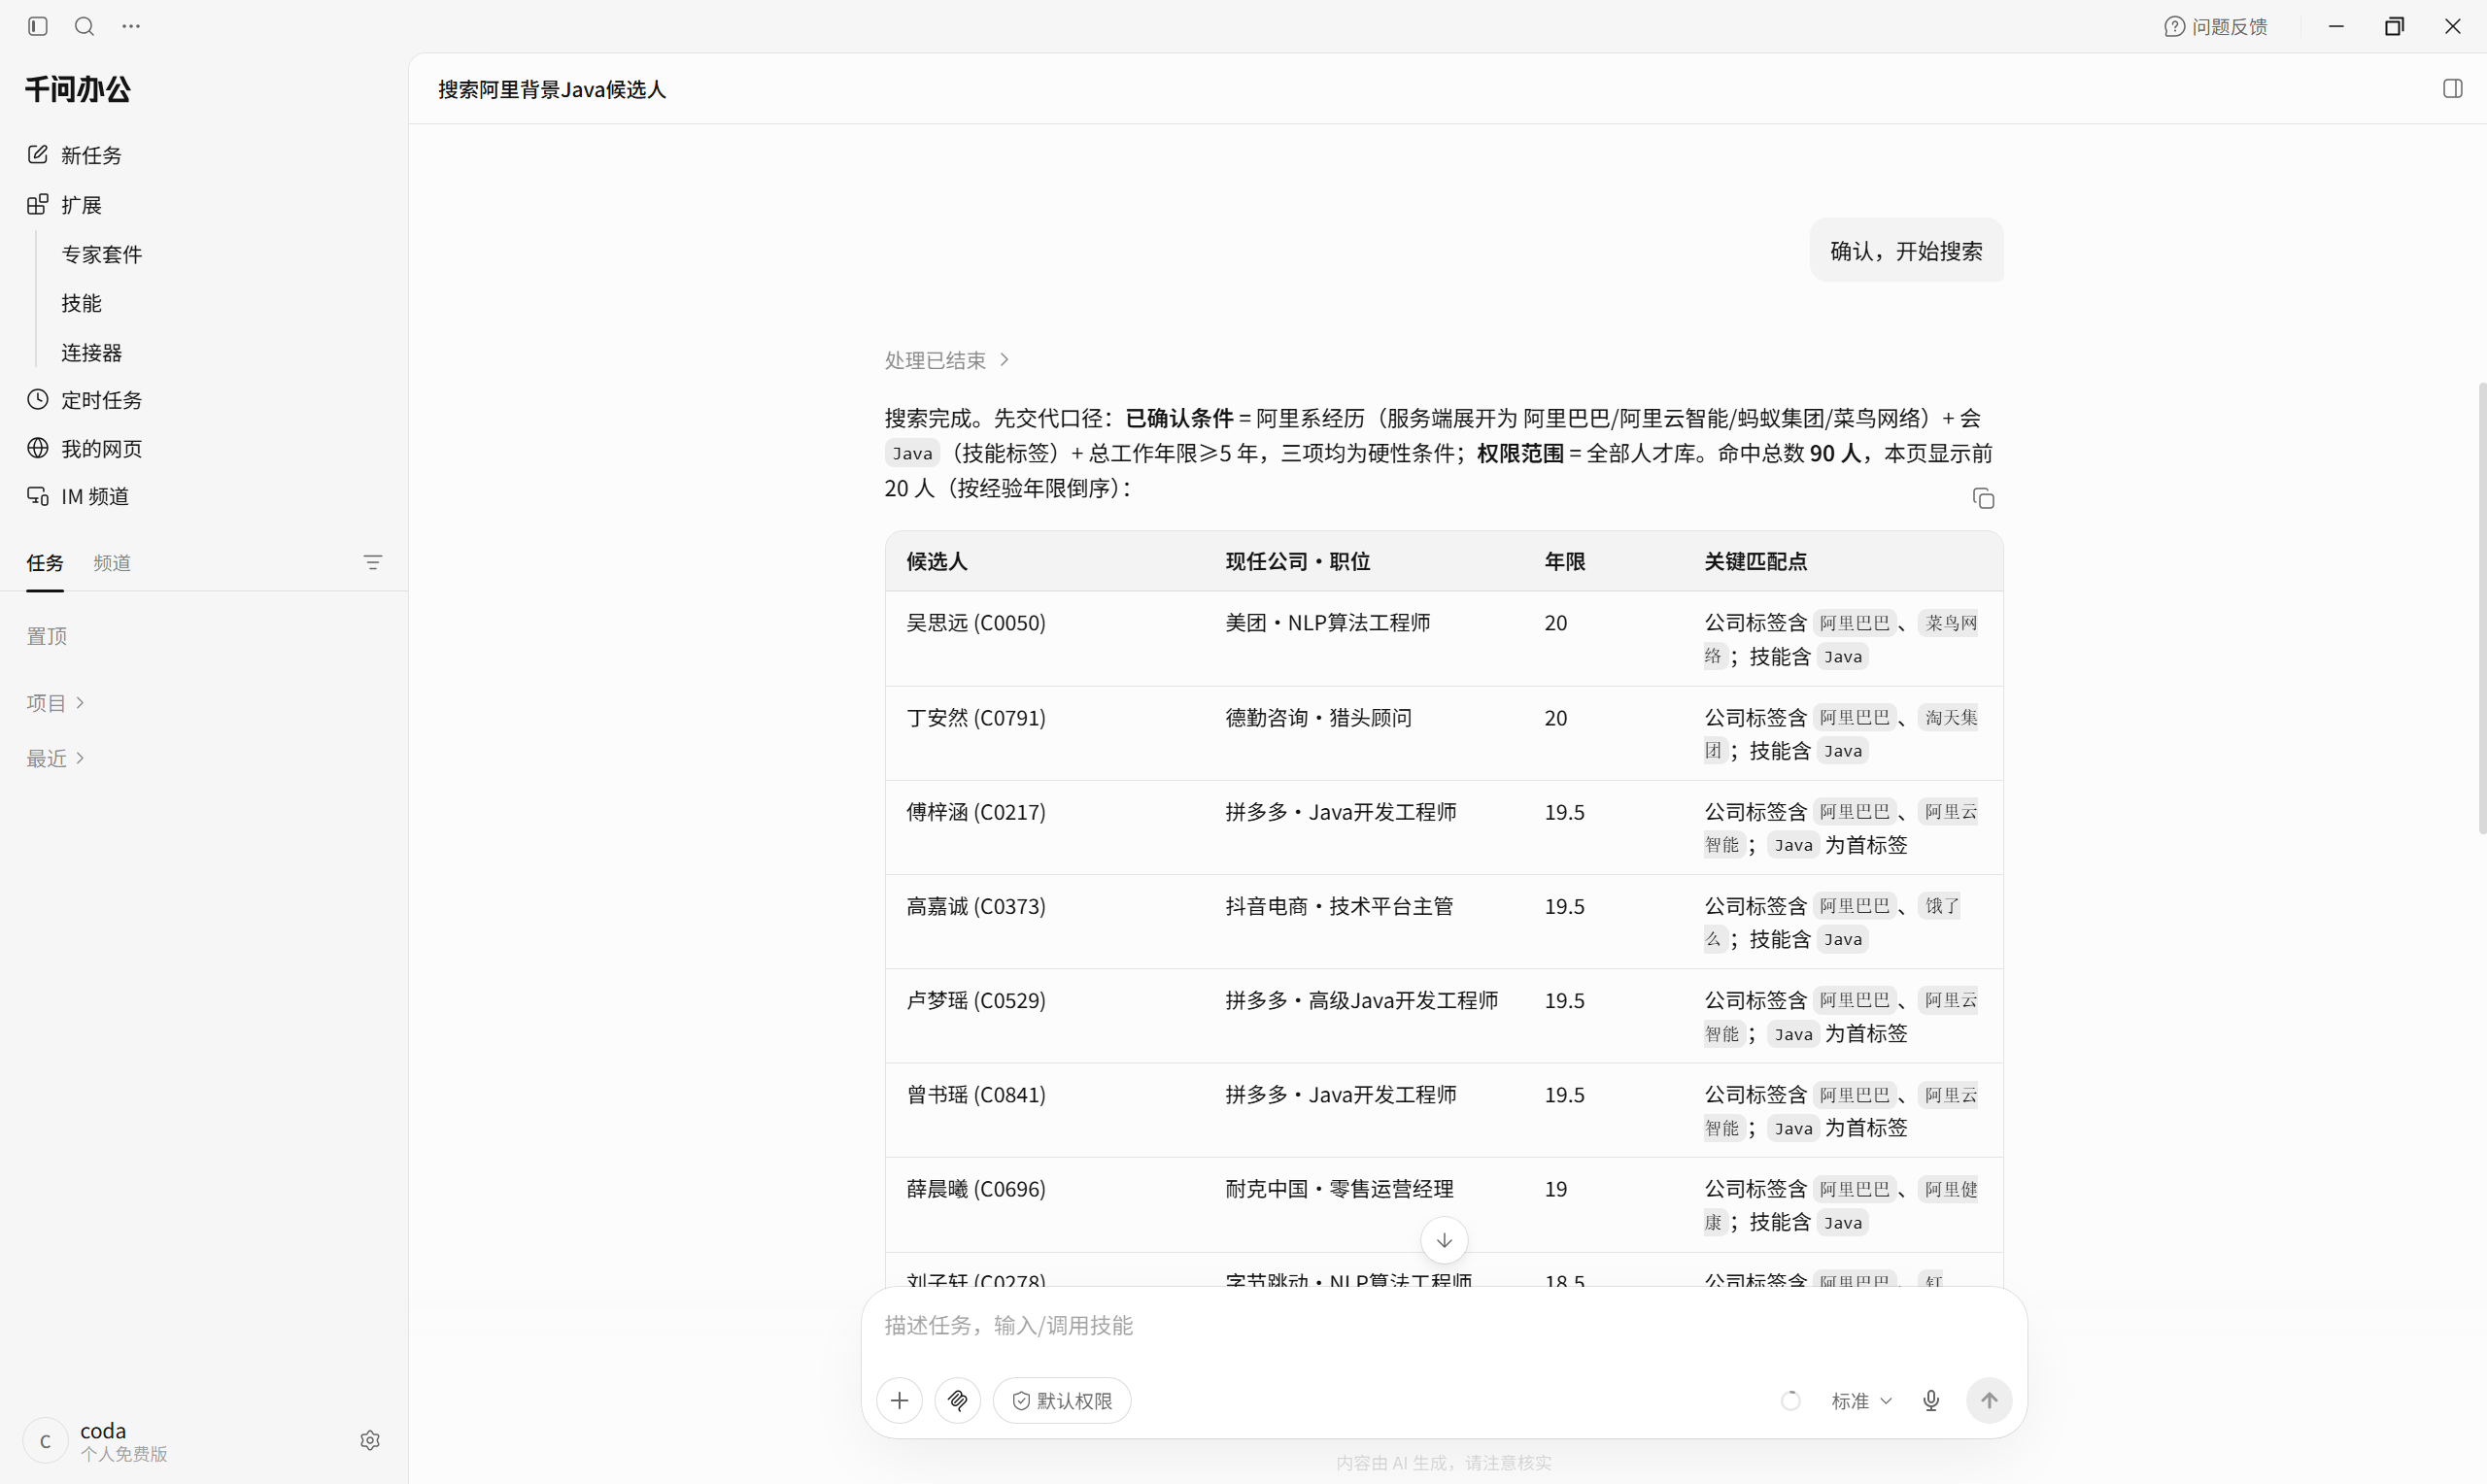This screenshot has height=1484, width=2487.
Task: Open 专家套件 under extensions
Action: (x=101, y=254)
